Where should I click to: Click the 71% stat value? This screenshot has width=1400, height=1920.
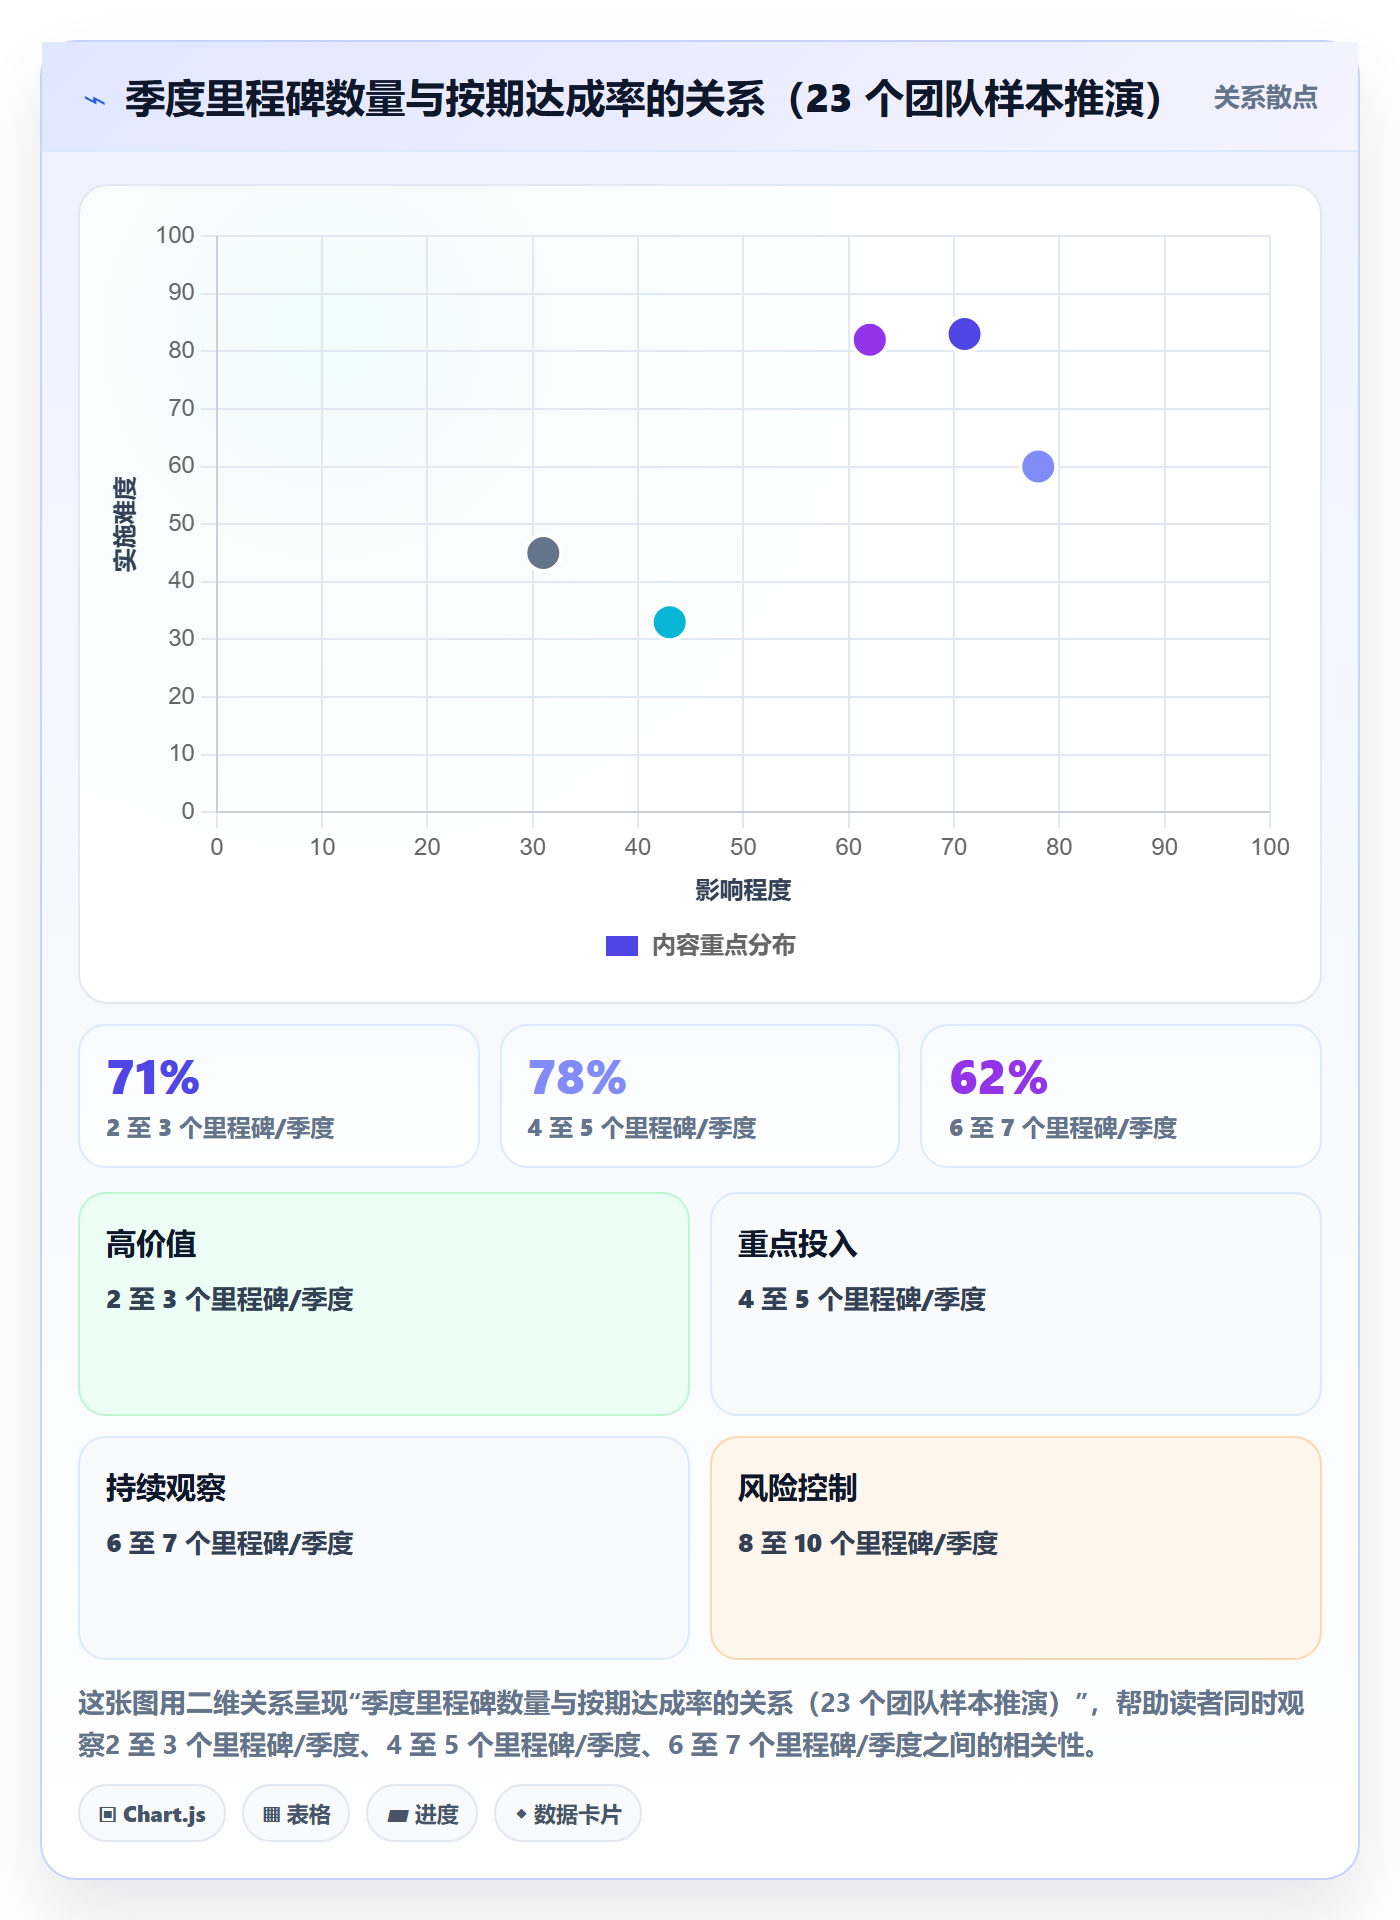(x=153, y=1078)
